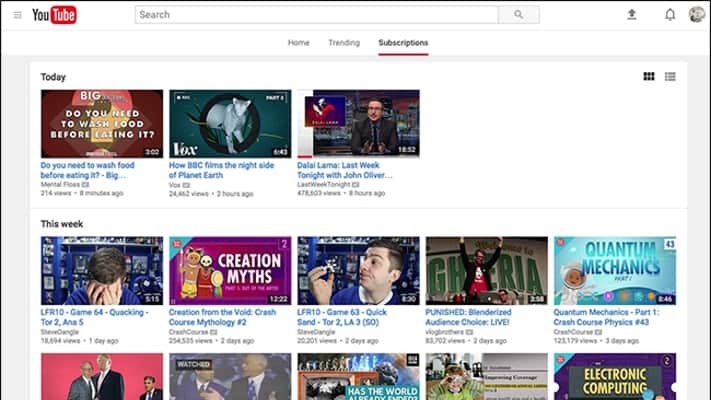
Task: Play the Dalai Lama video thumbnail
Action: tap(358, 124)
